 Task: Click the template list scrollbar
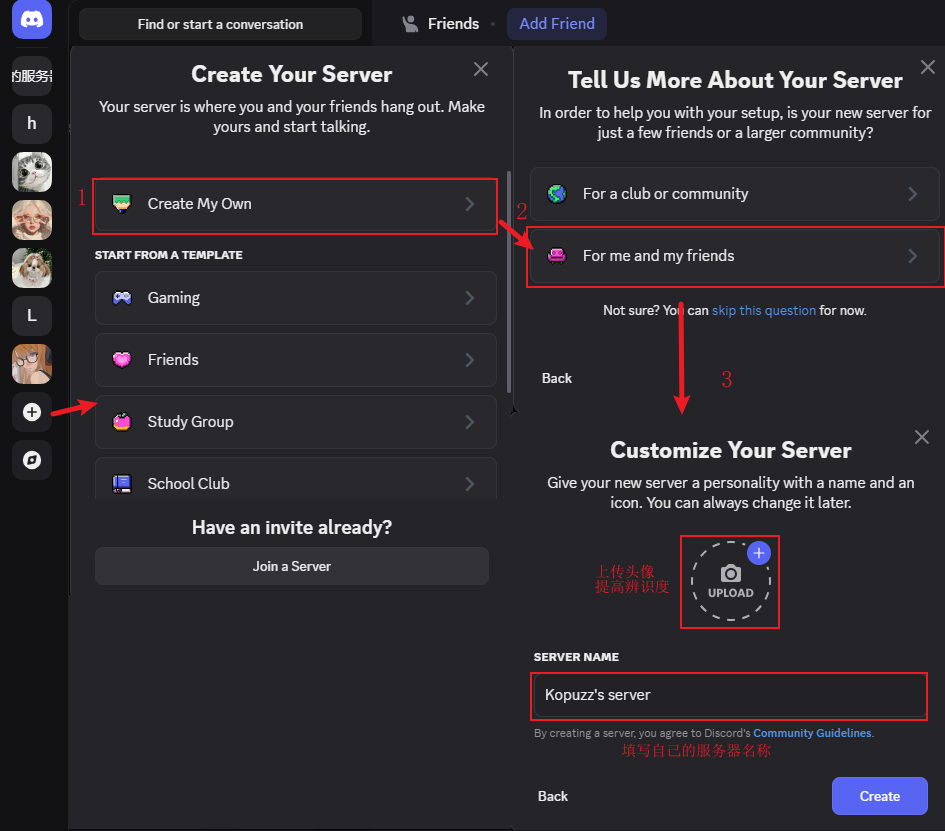(509, 282)
